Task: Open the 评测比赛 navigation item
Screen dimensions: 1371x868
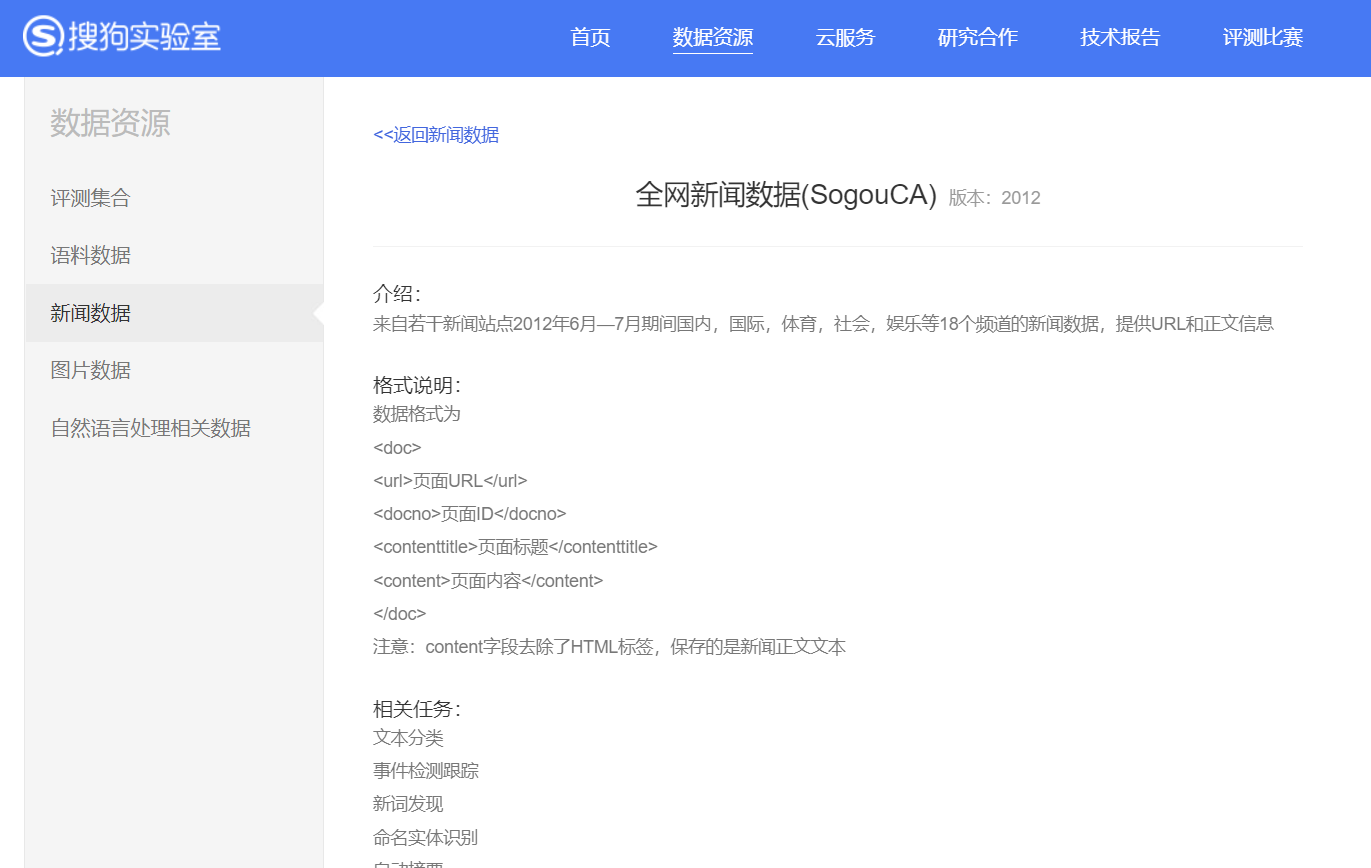Action: click(1263, 38)
